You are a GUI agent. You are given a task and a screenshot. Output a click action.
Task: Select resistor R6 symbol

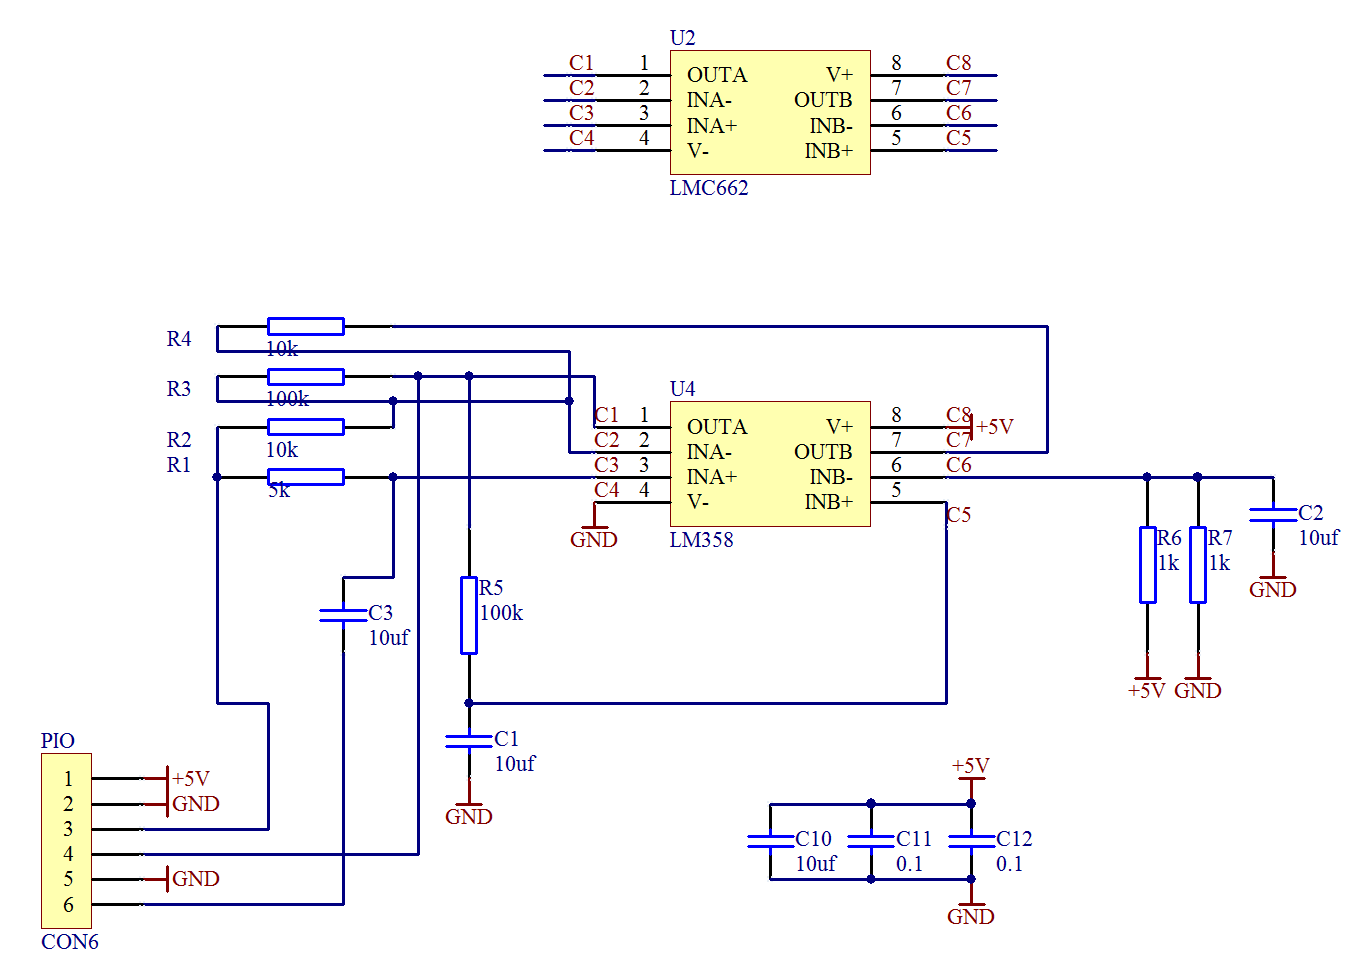[x=1148, y=565]
